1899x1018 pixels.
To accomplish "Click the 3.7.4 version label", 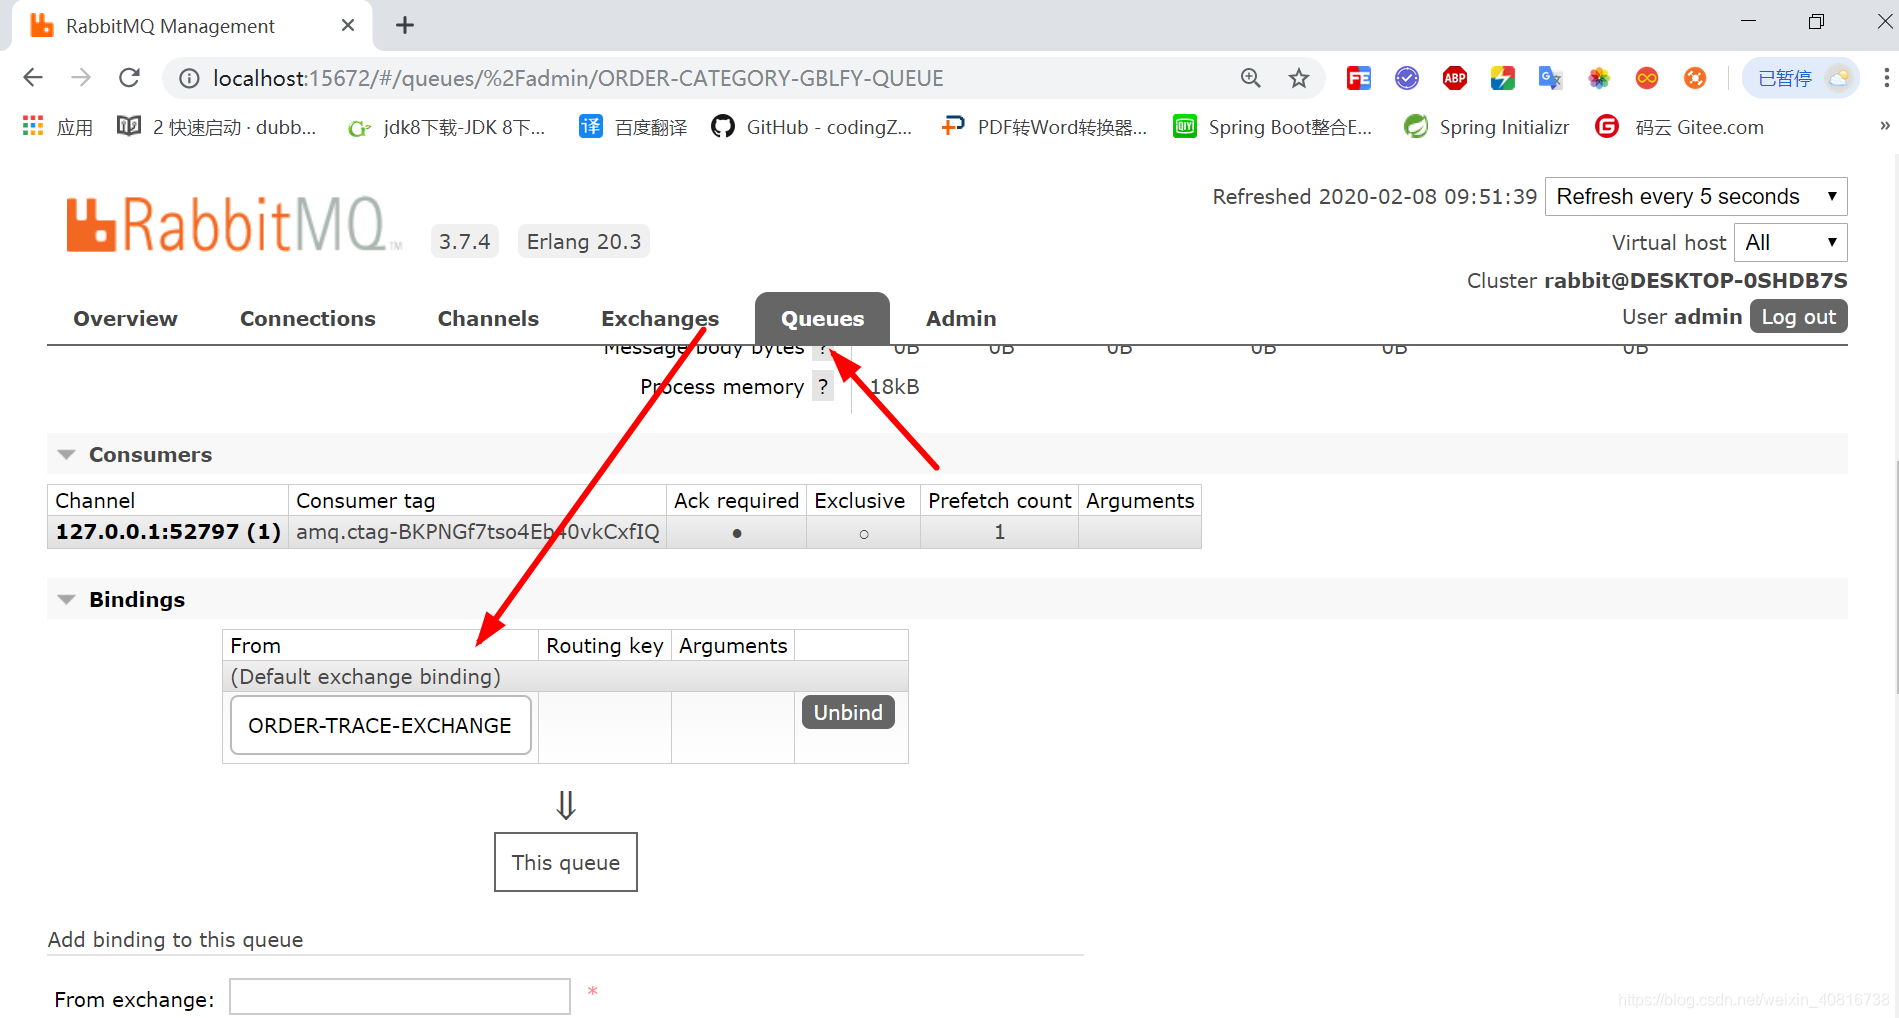I will tap(465, 241).
